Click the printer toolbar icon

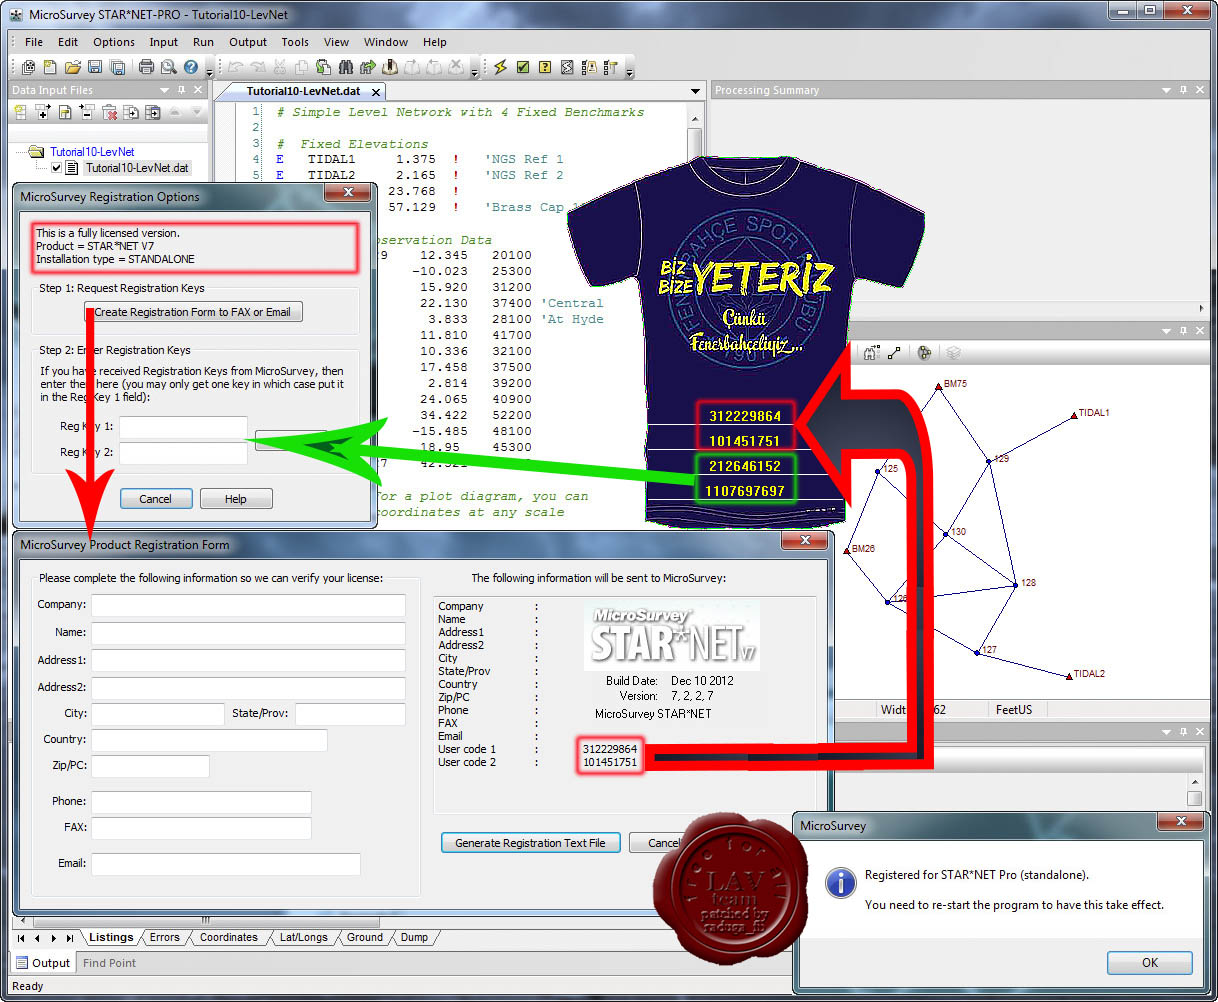coord(146,67)
